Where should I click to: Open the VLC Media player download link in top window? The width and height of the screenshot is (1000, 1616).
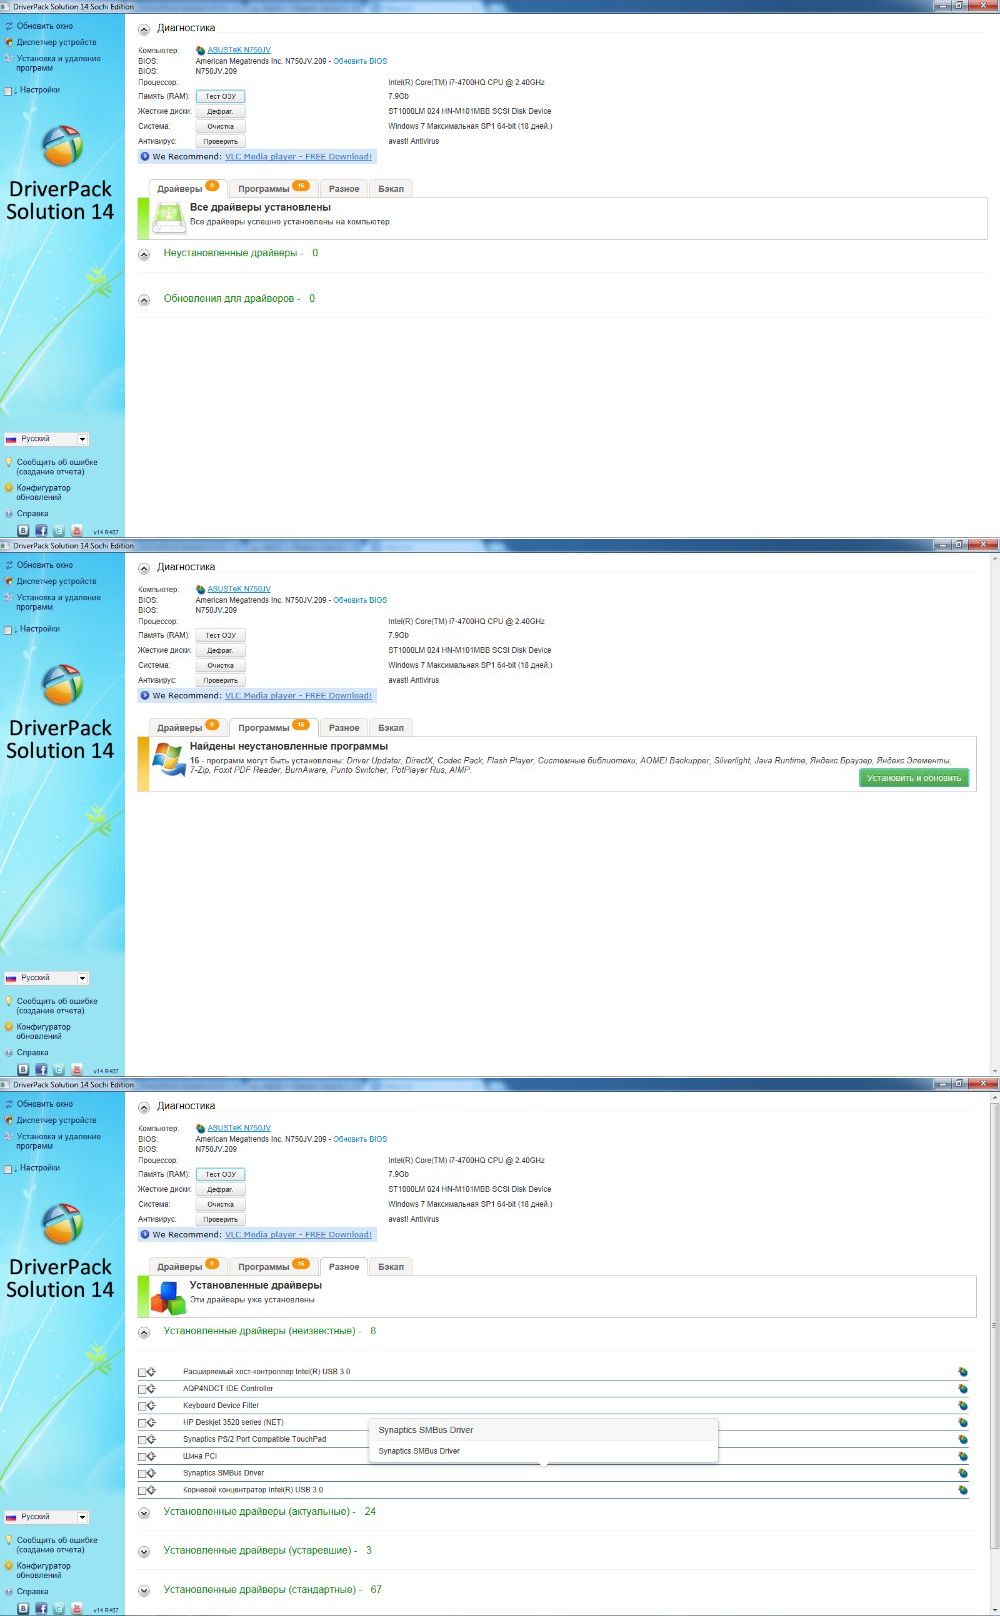[298, 157]
